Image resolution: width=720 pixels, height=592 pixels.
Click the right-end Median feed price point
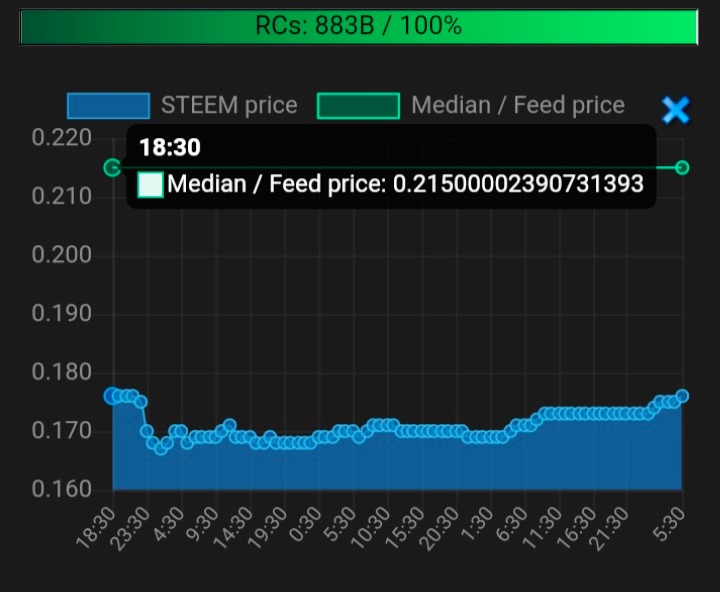point(682,168)
